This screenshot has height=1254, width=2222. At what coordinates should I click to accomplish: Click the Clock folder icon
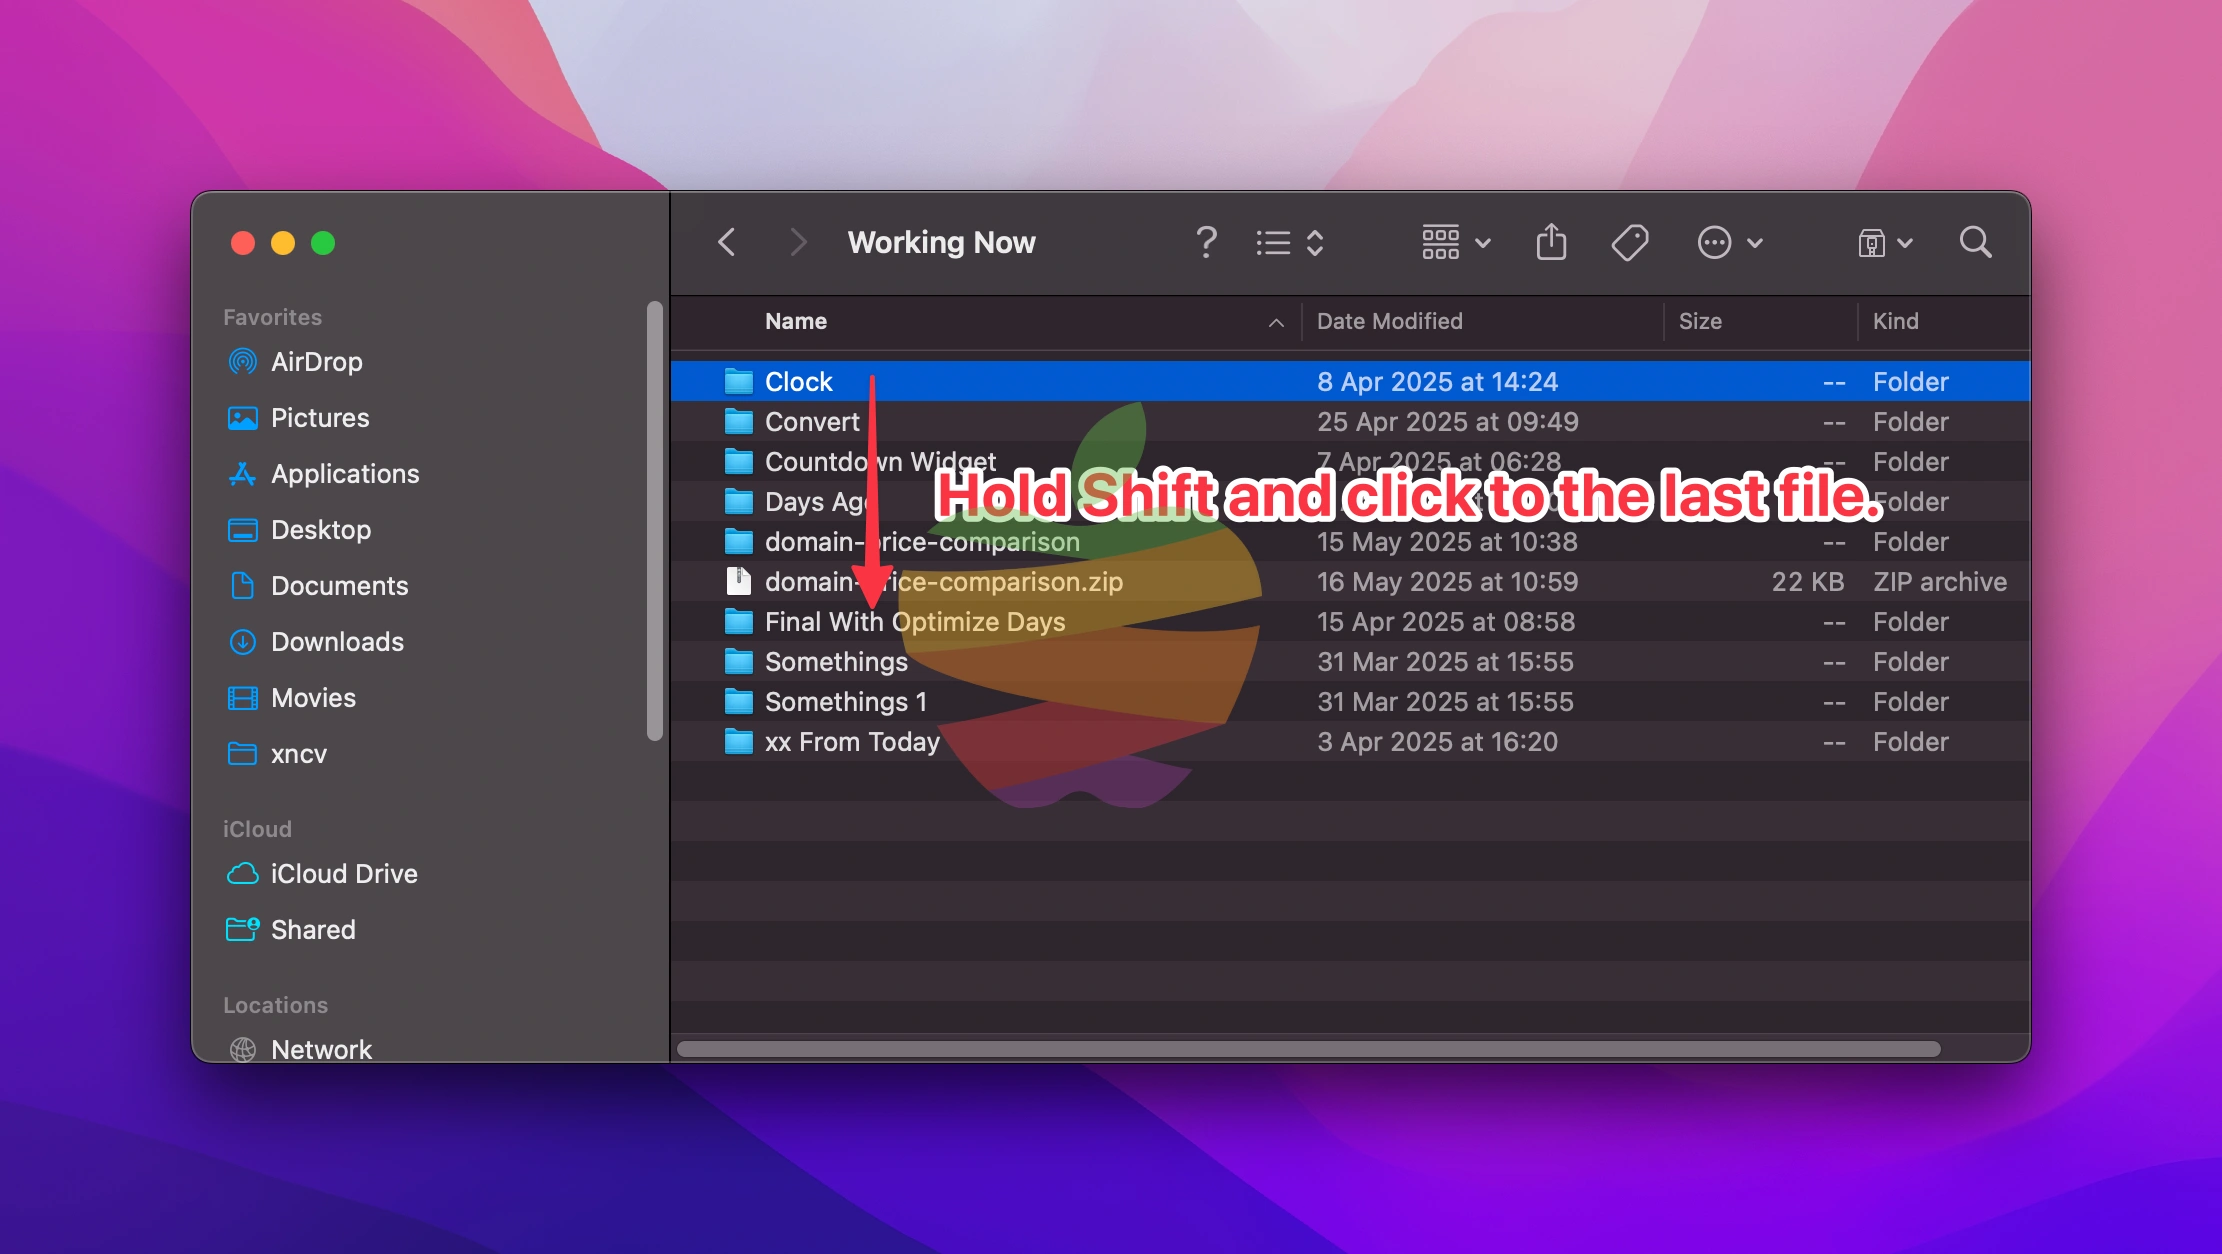738,381
